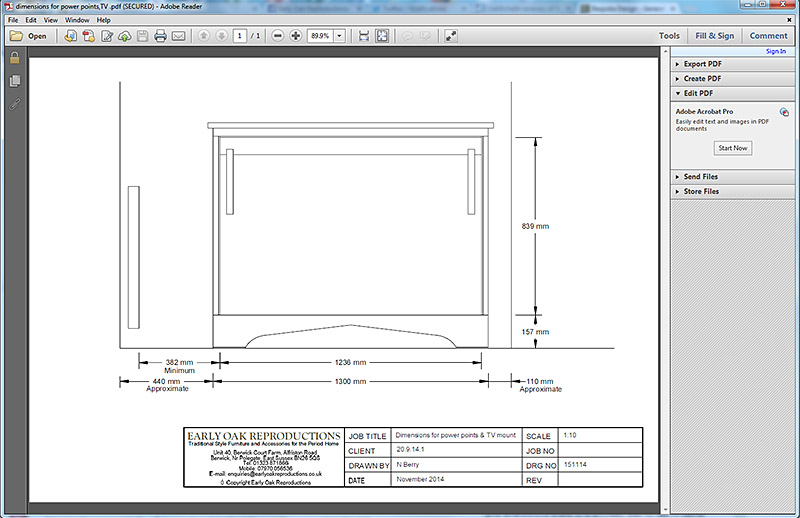The width and height of the screenshot is (800, 518).
Task: Click the zoom in plus icon
Action: tap(295, 36)
